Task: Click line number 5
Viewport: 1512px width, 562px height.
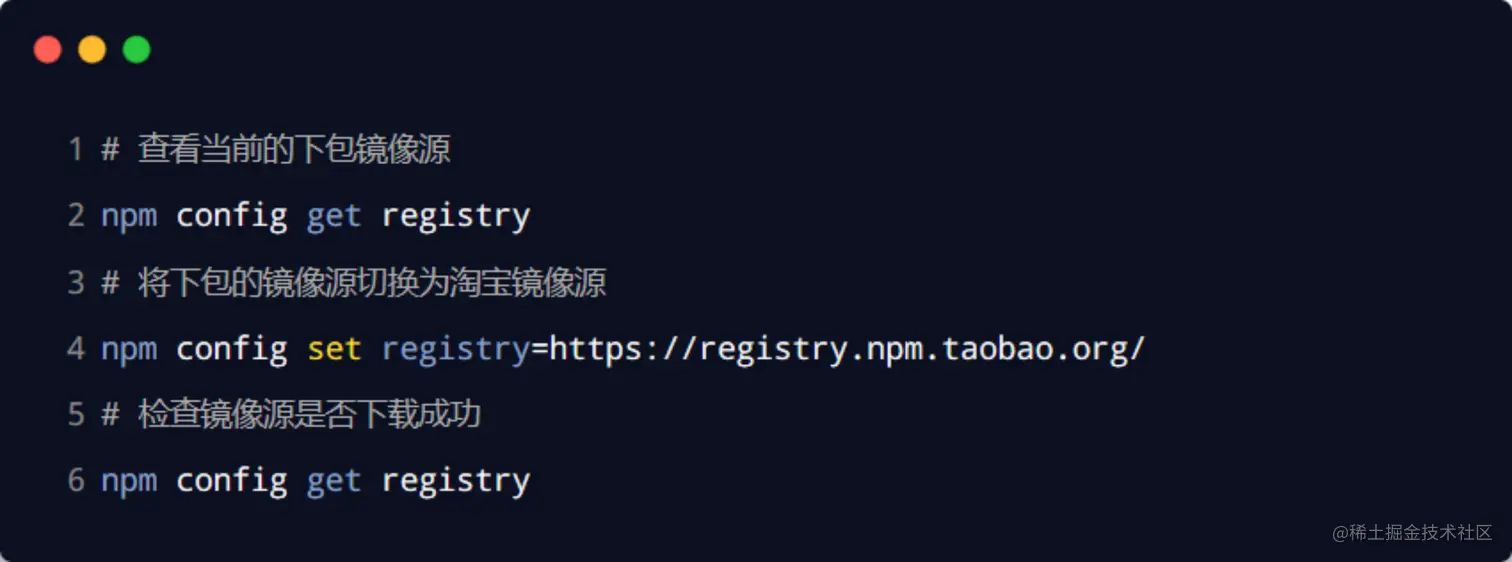Action: (x=76, y=414)
